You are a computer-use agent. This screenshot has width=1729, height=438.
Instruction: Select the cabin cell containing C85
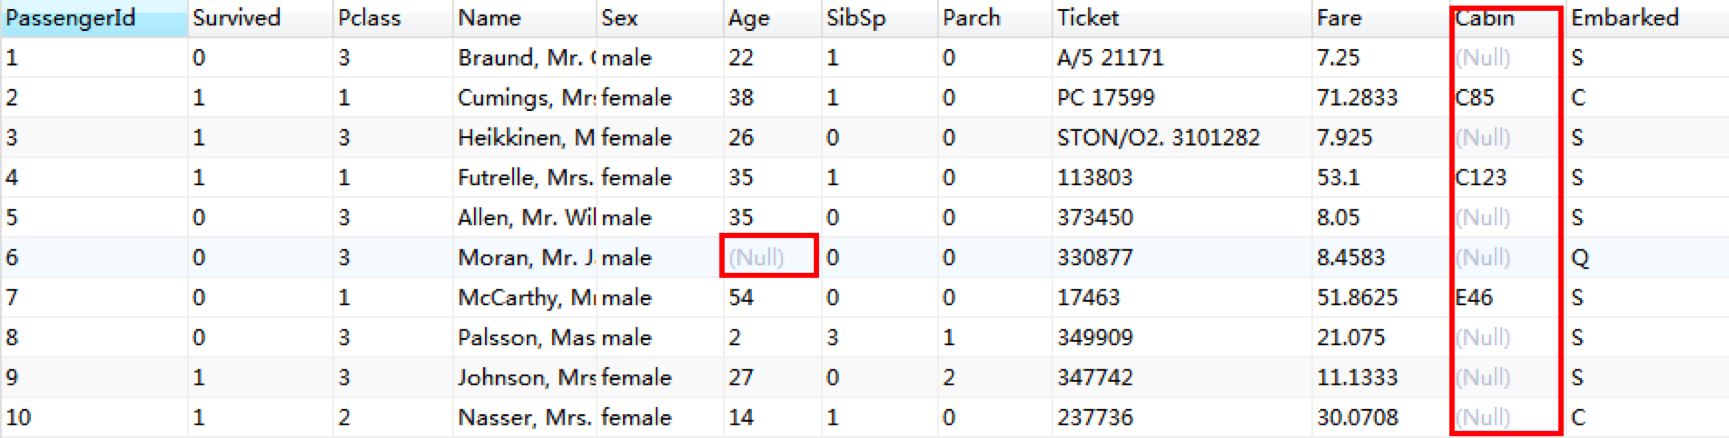[1475, 98]
